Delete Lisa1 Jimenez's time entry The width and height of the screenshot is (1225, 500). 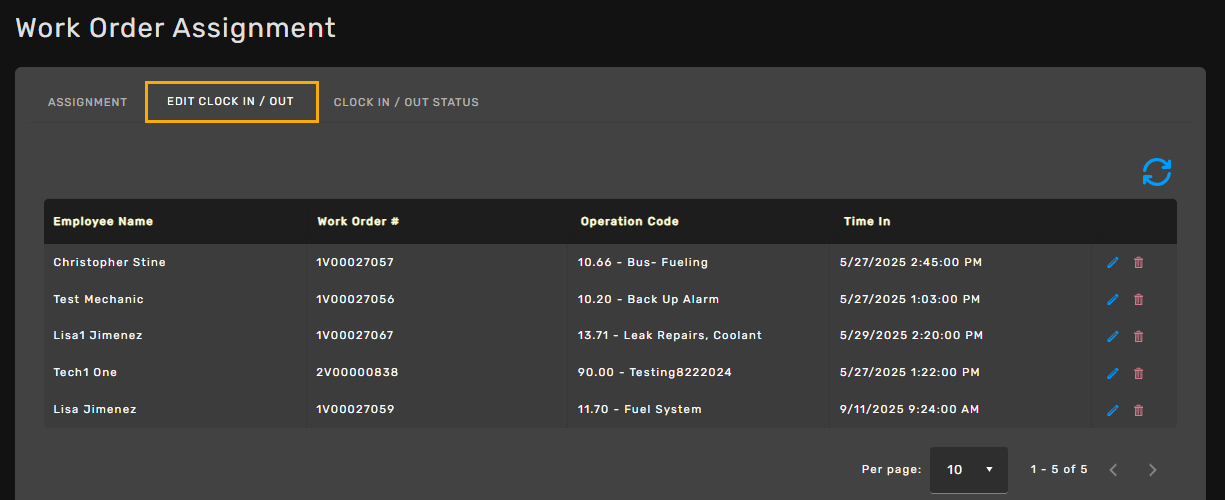click(x=1138, y=336)
